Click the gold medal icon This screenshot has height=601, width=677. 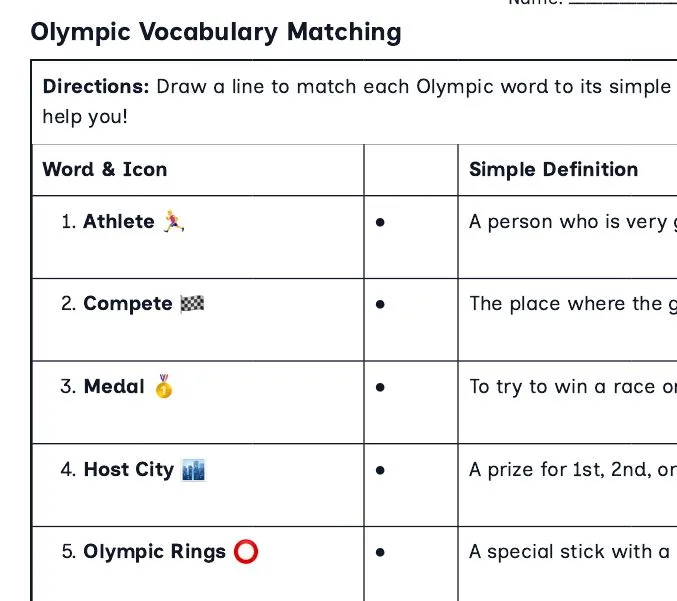164,386
